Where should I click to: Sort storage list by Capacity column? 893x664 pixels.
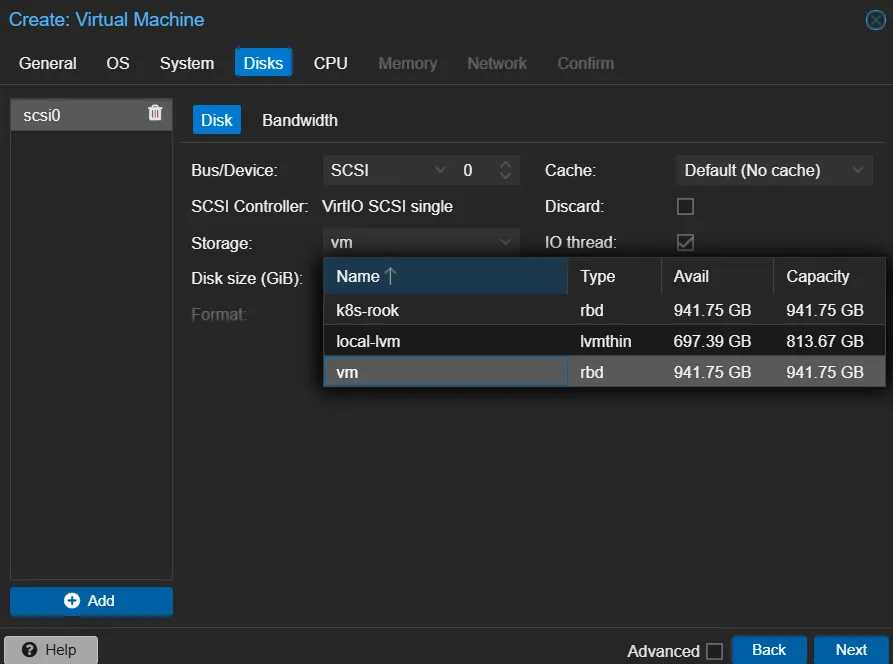pyautogui.click(x=829, y=276)
